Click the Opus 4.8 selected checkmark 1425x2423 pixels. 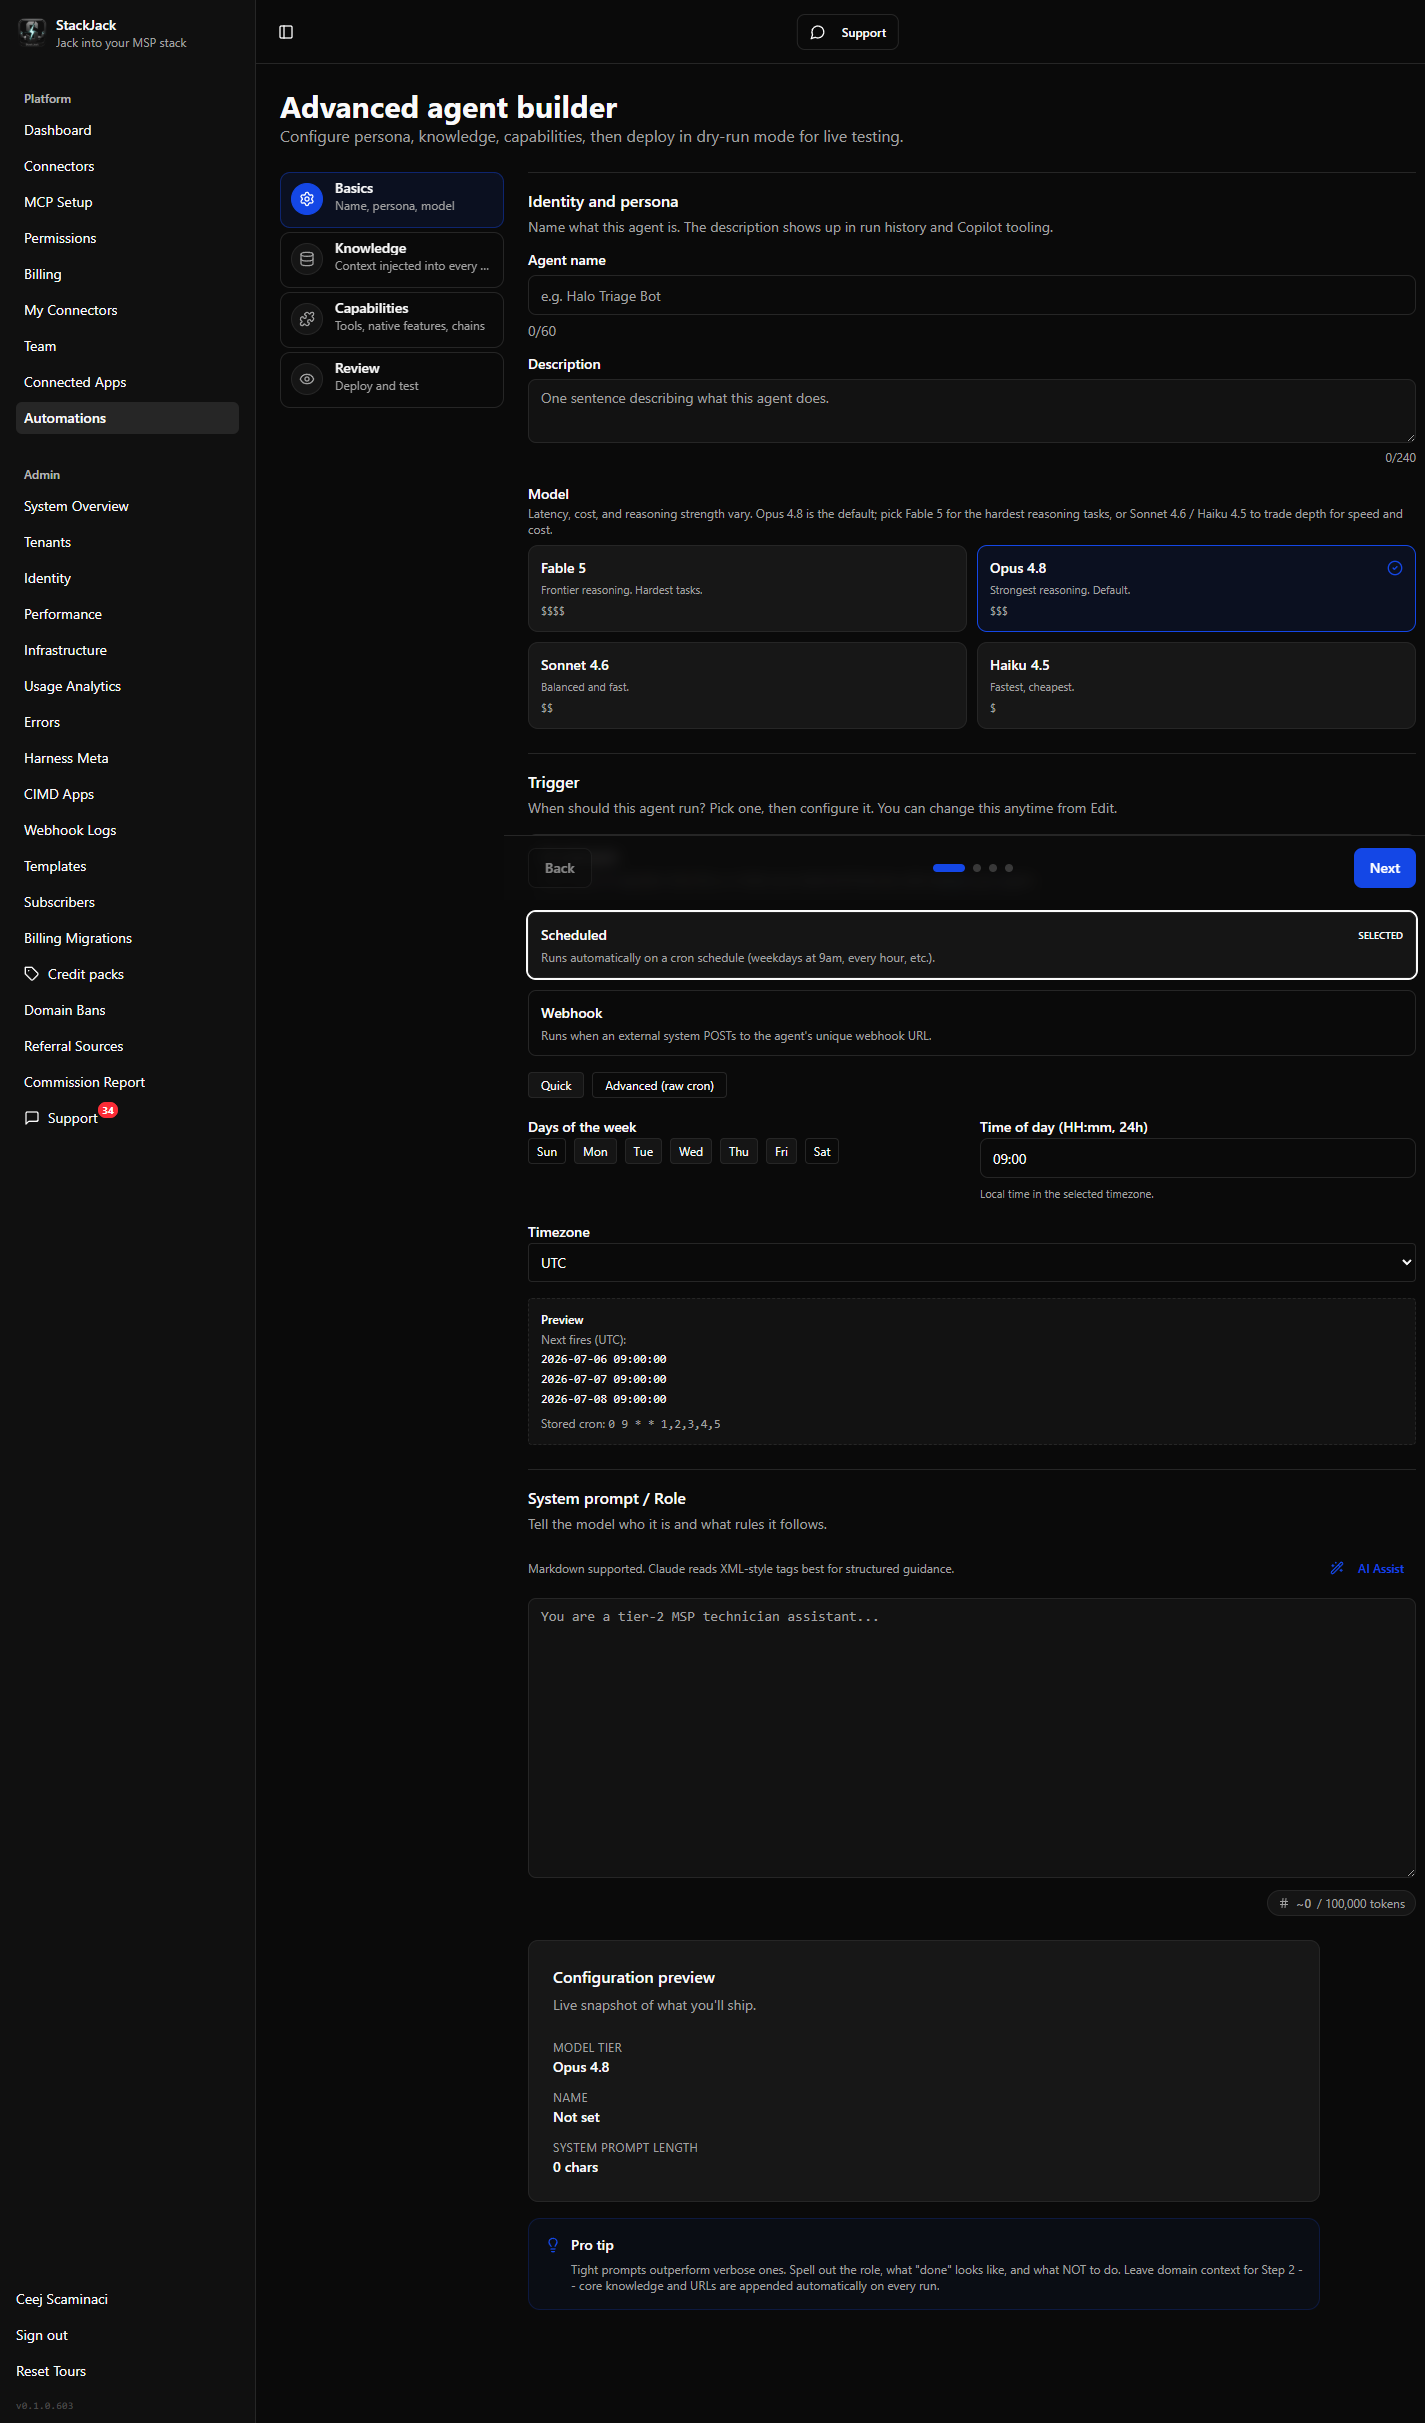pos(1394,568)
